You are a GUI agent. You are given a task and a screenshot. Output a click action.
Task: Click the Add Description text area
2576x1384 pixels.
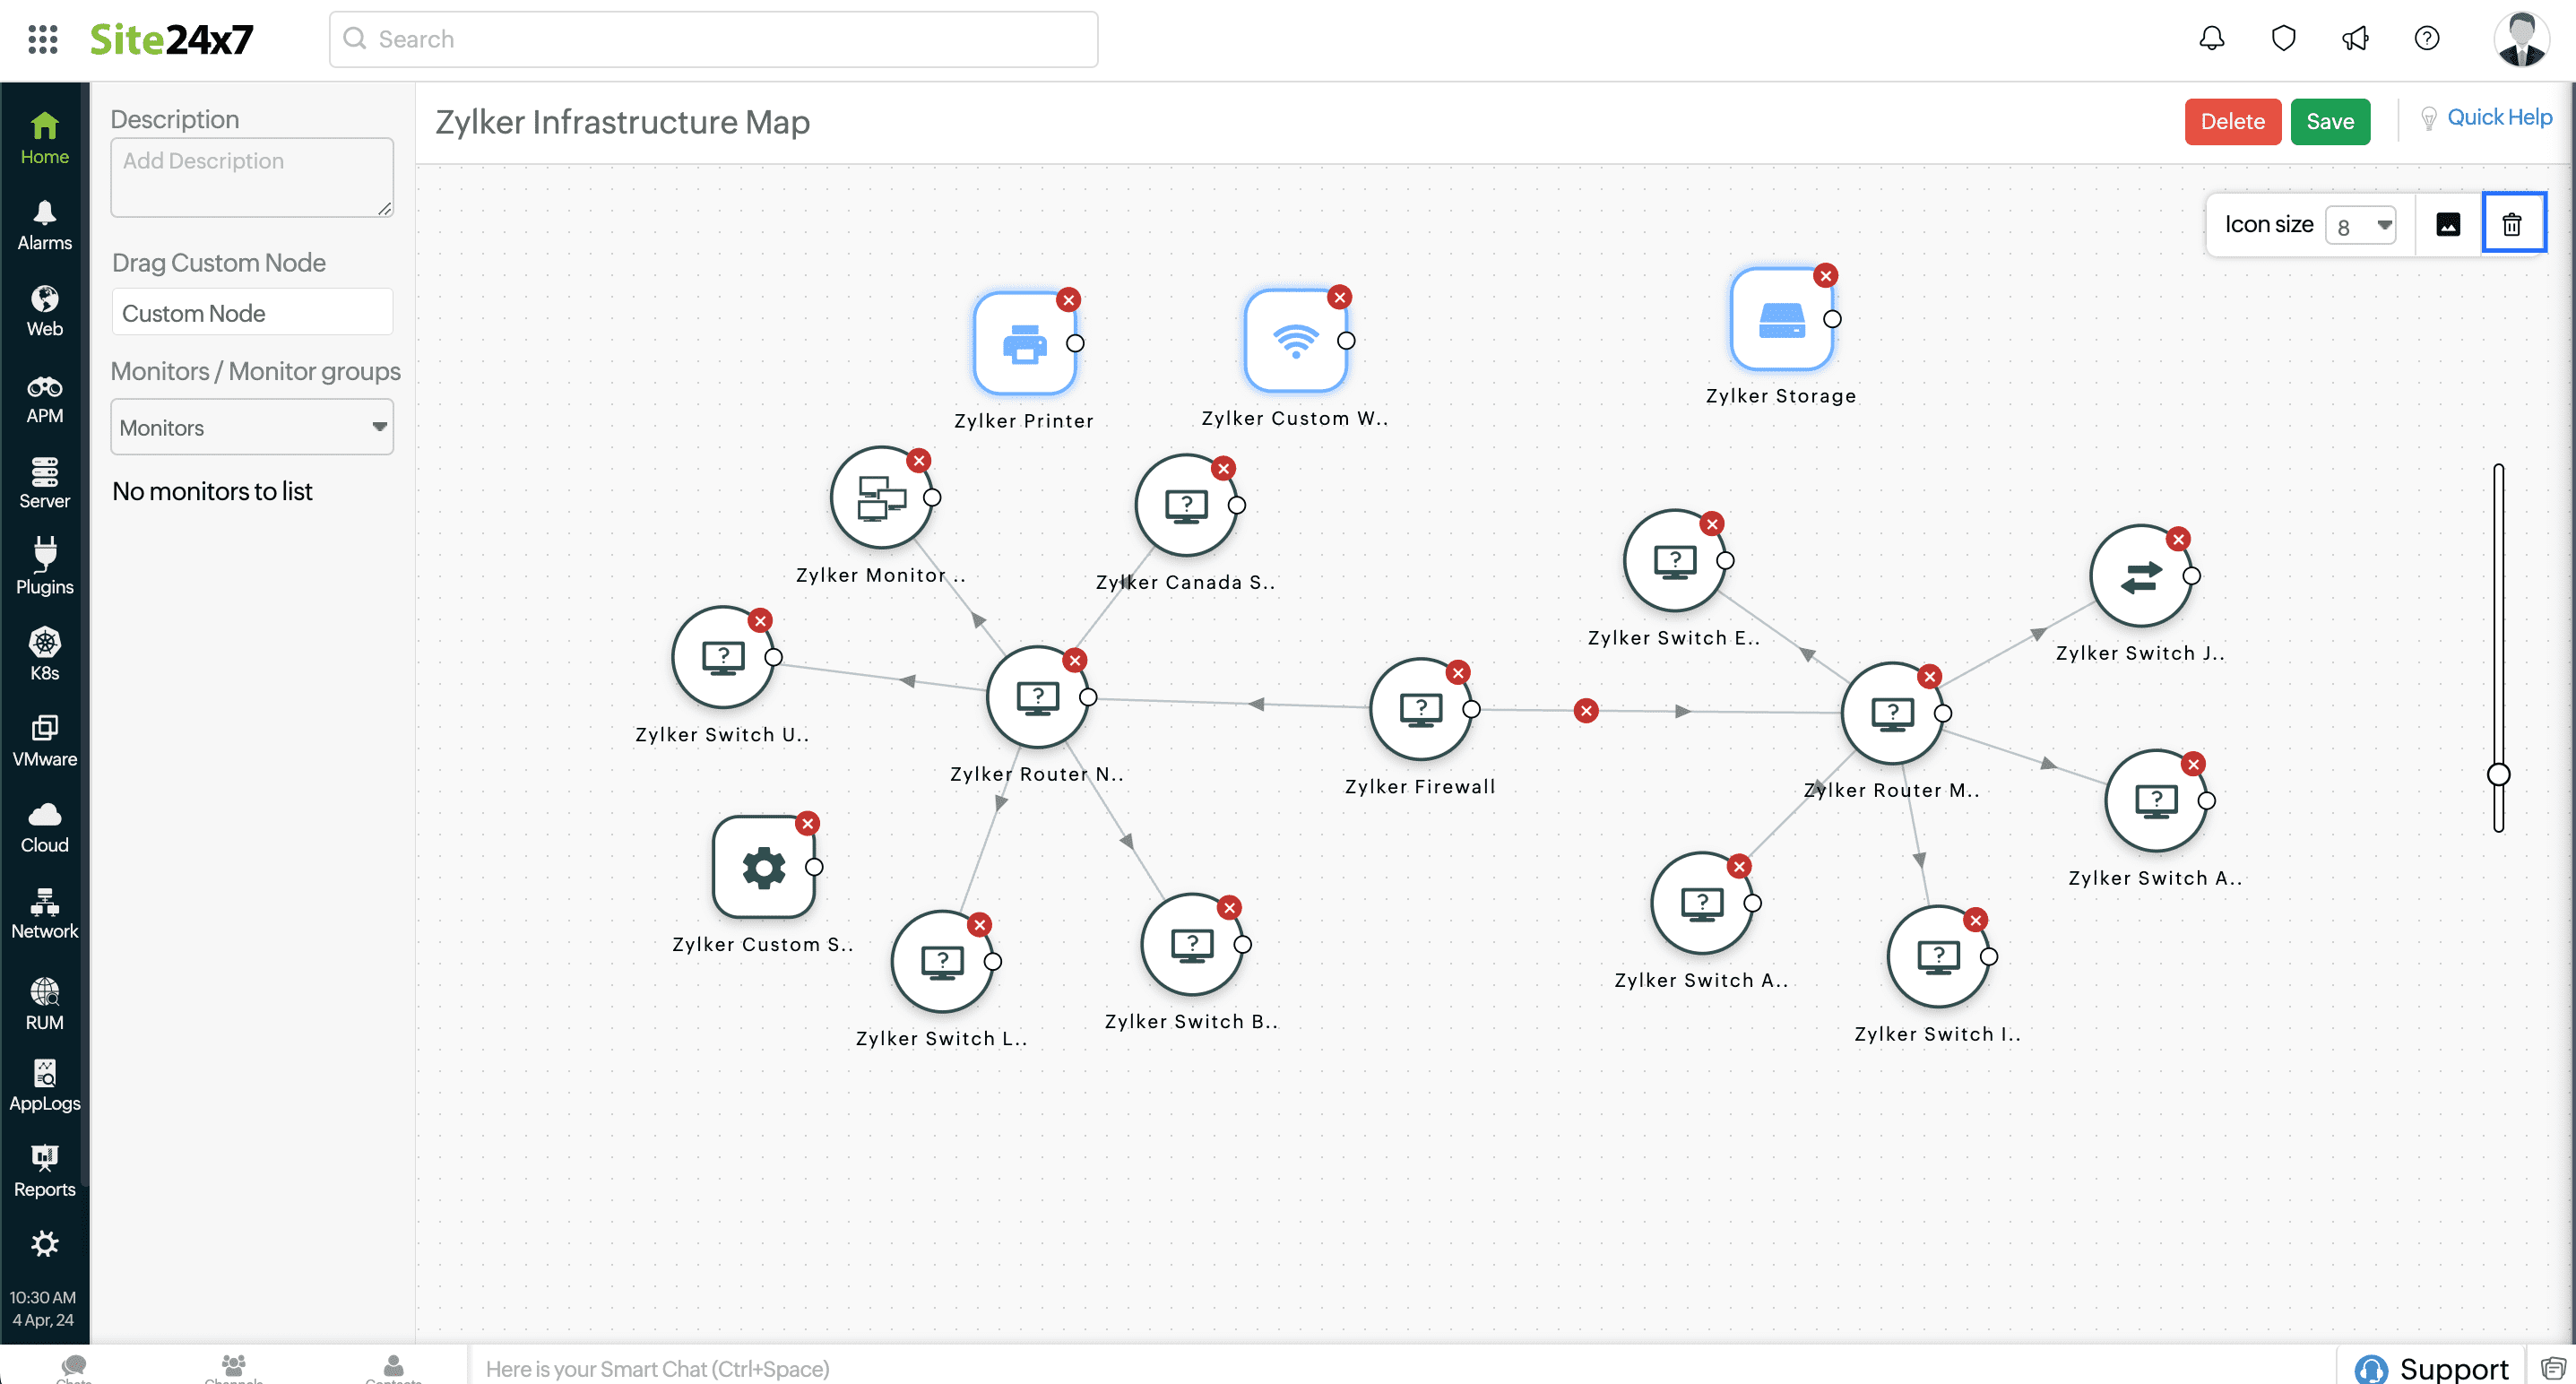(x=252, y=178)
